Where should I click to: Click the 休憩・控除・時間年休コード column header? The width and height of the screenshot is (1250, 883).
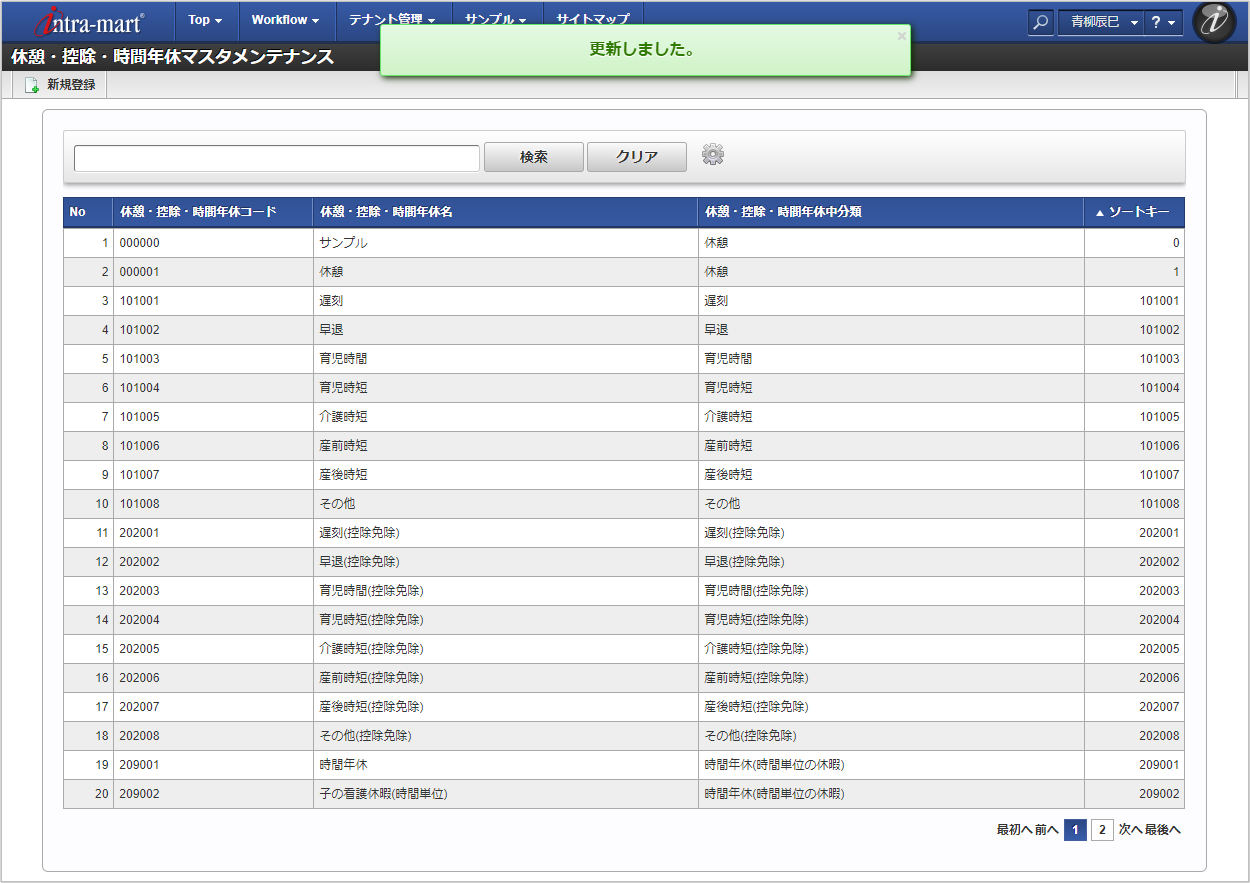coord(198,212)
